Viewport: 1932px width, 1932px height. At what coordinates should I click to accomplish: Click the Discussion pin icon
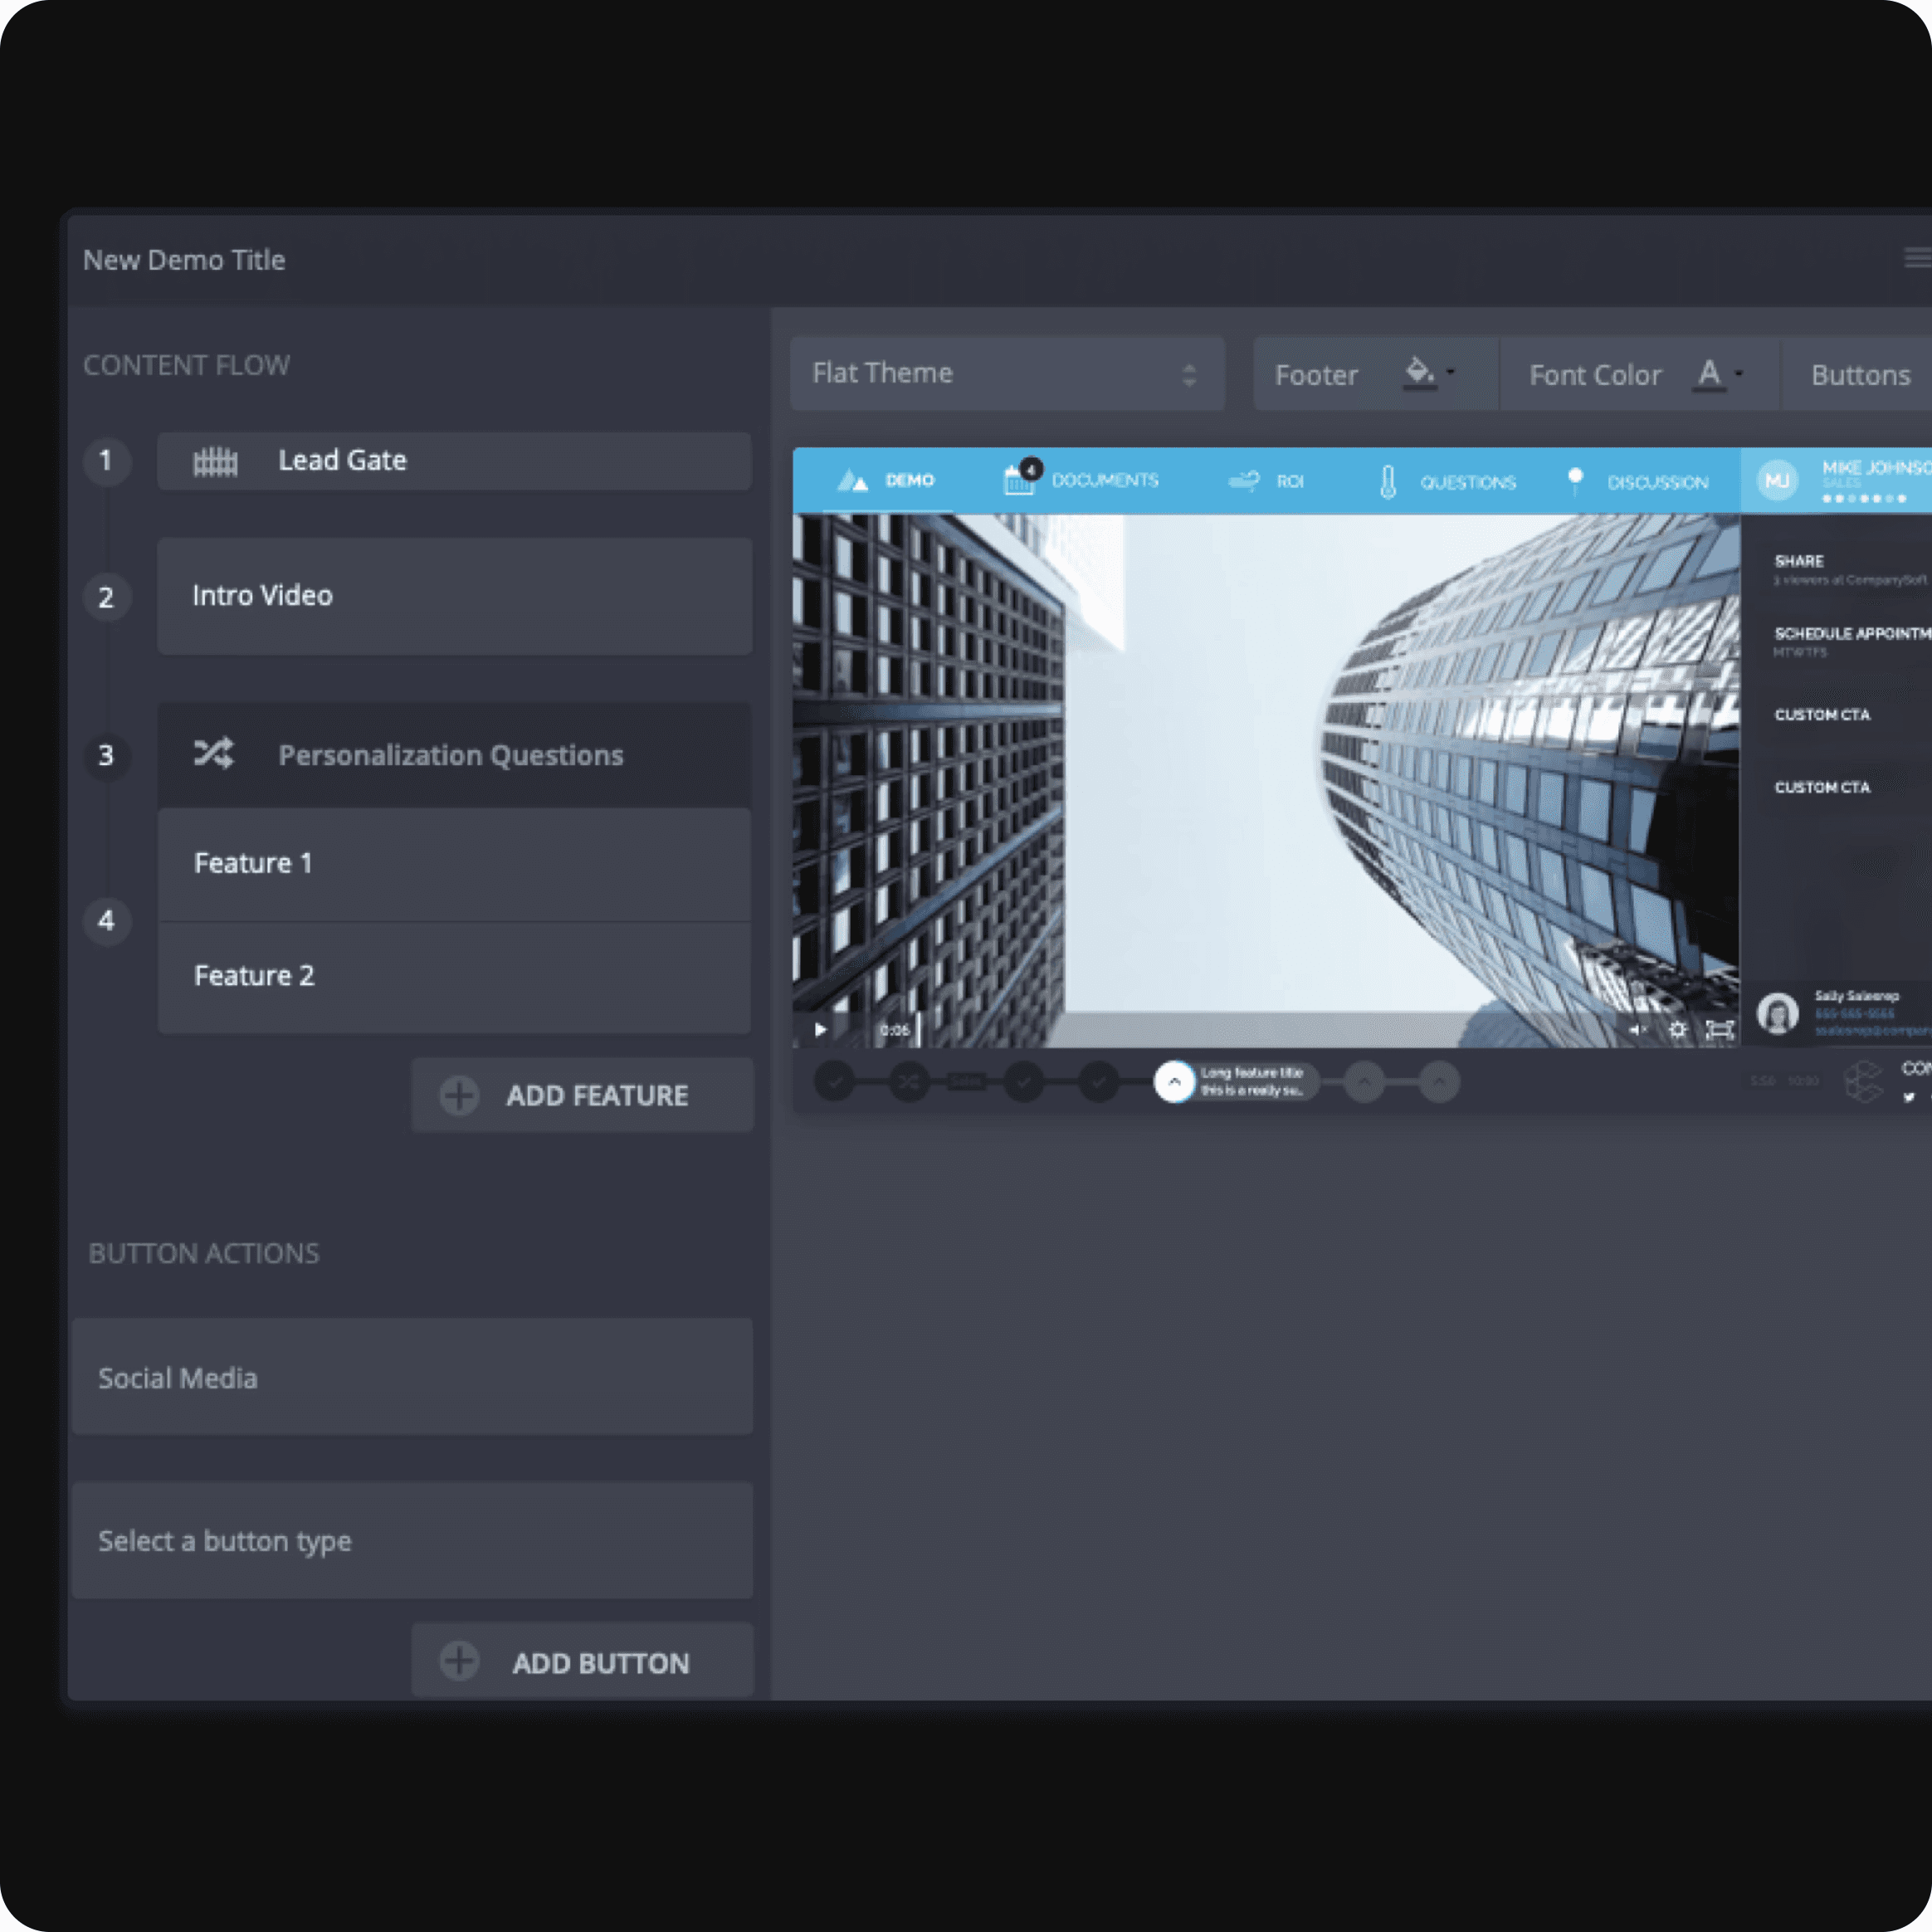pyautogui.click(x=1575, y=481)
